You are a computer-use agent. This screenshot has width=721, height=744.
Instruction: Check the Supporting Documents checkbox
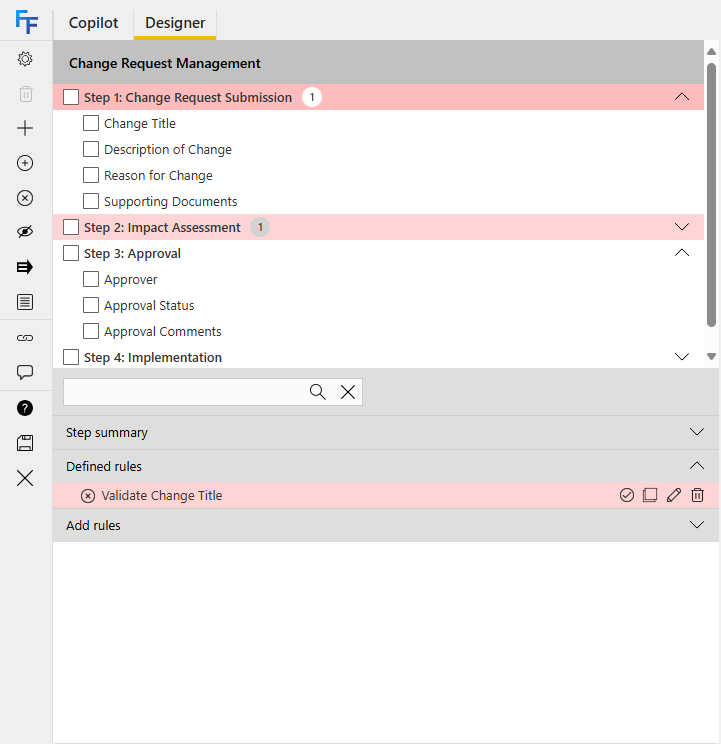91,201
